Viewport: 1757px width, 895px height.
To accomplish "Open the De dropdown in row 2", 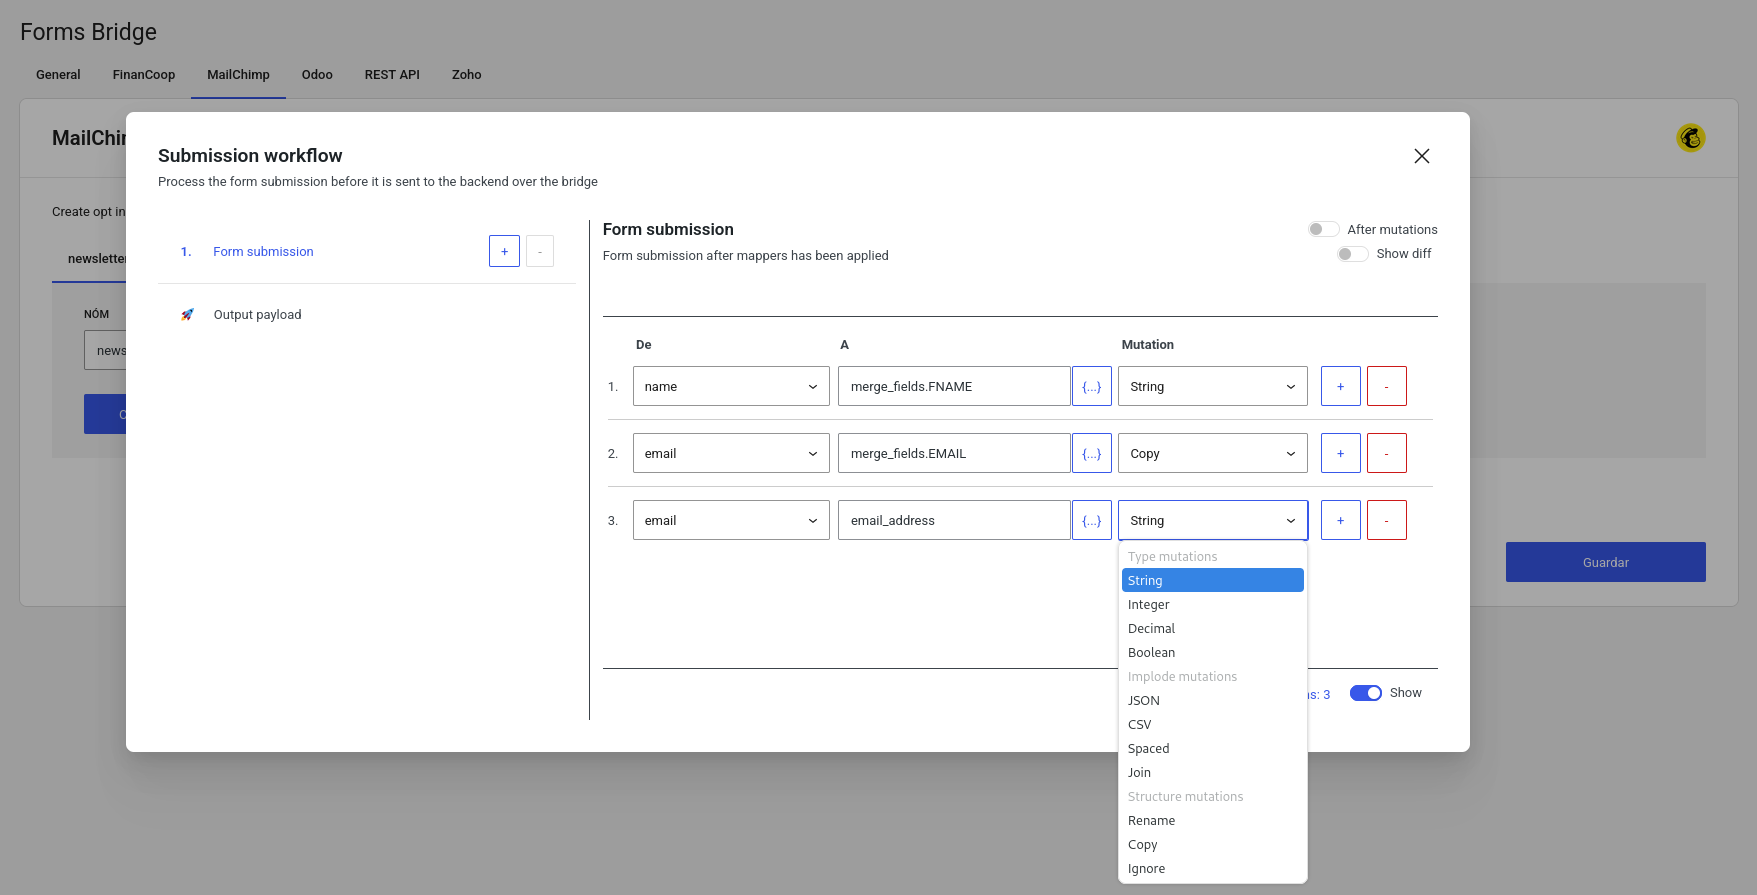I will coord(731,453).
